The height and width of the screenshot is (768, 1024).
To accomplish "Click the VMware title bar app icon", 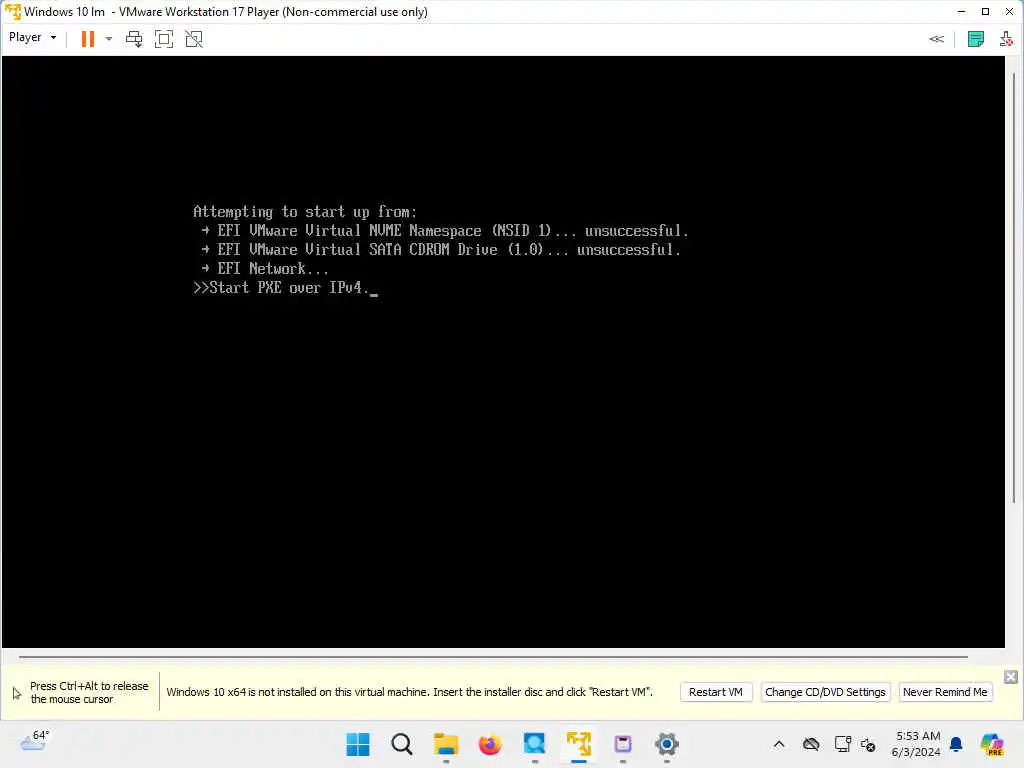I will click(12, 12).
